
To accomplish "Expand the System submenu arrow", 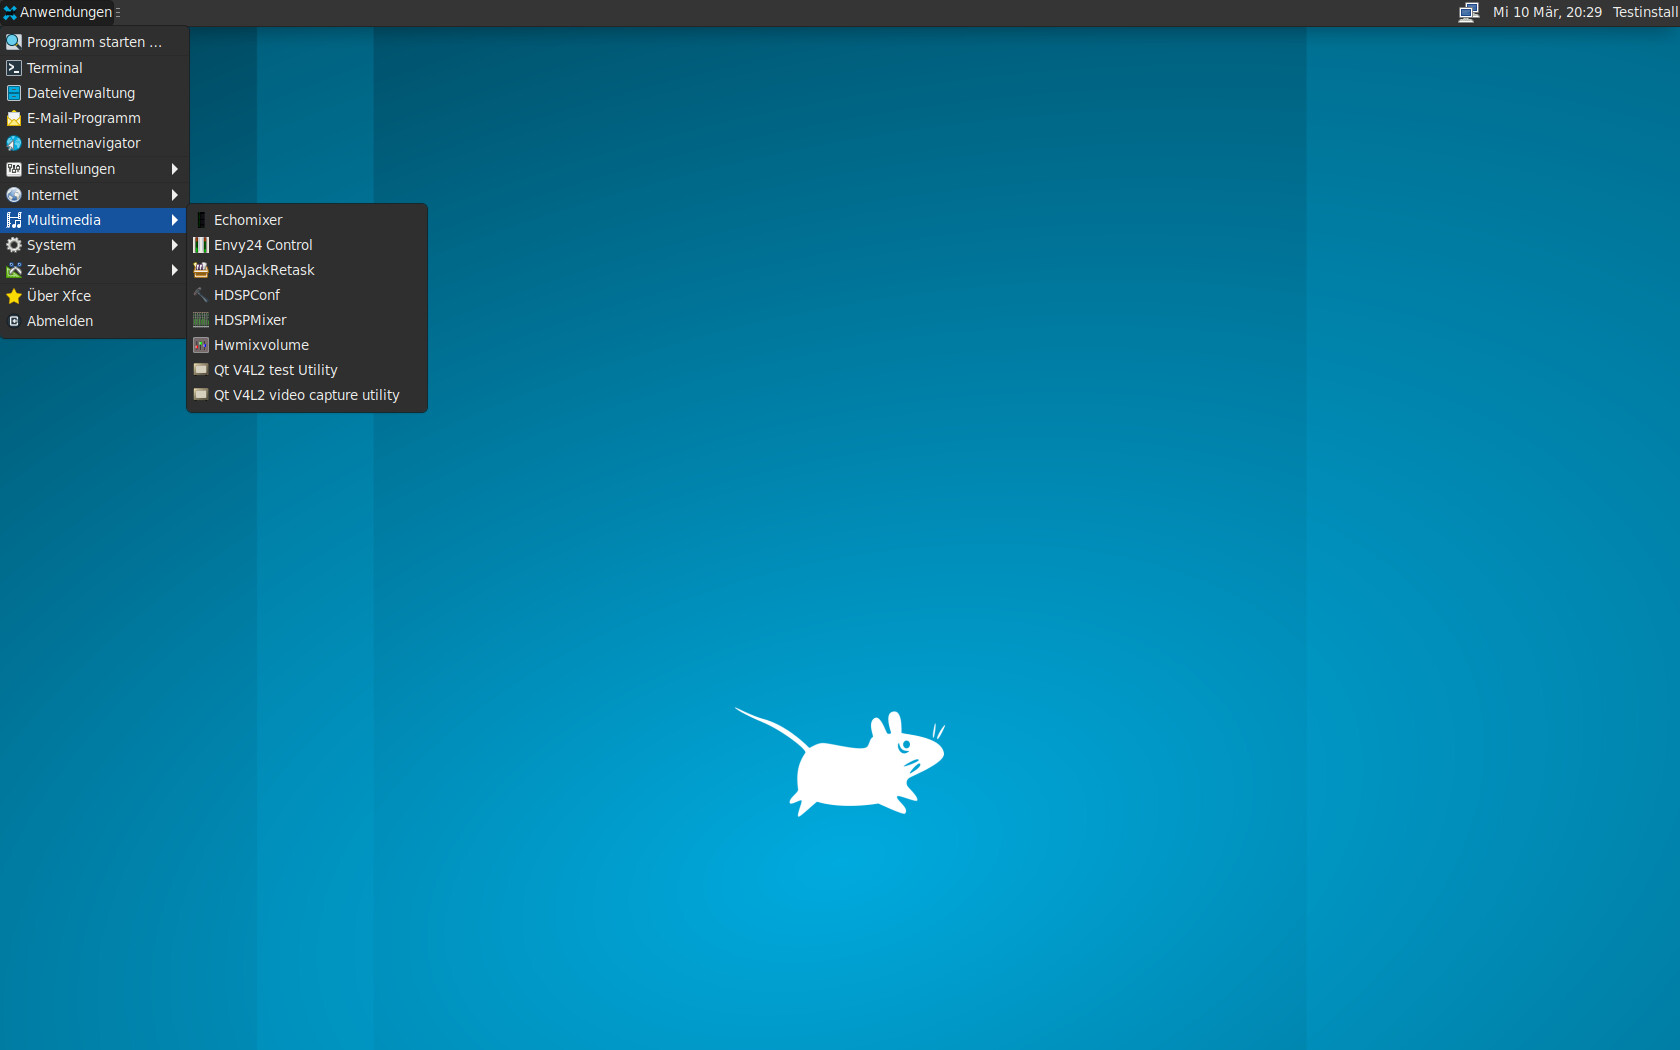I will (x=174, y=245).
